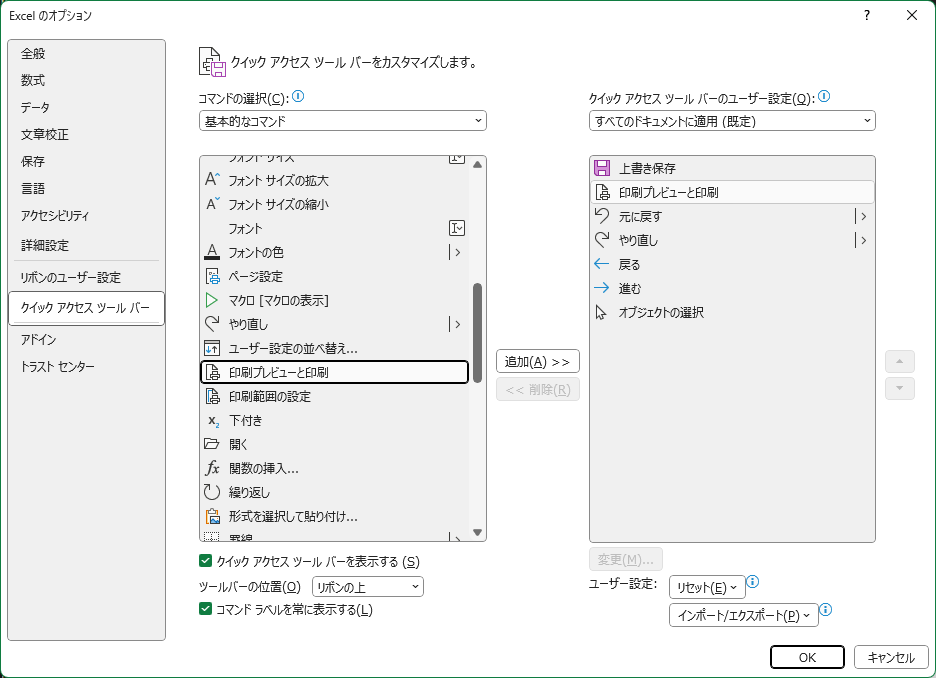
Task: Click the command list vertical scrollbar thumb
Action: pos(477,332)
